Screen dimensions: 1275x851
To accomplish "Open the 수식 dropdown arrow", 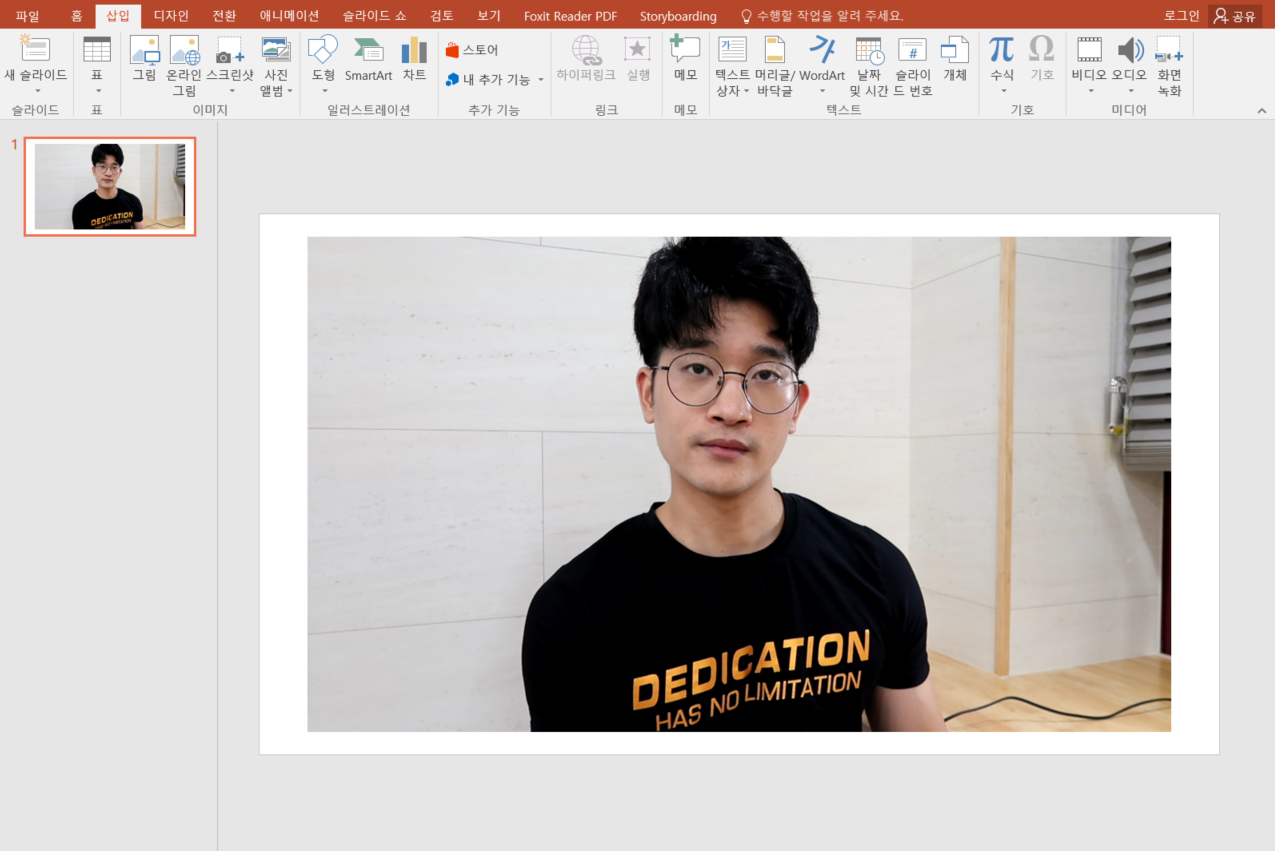I will 1002,92.
